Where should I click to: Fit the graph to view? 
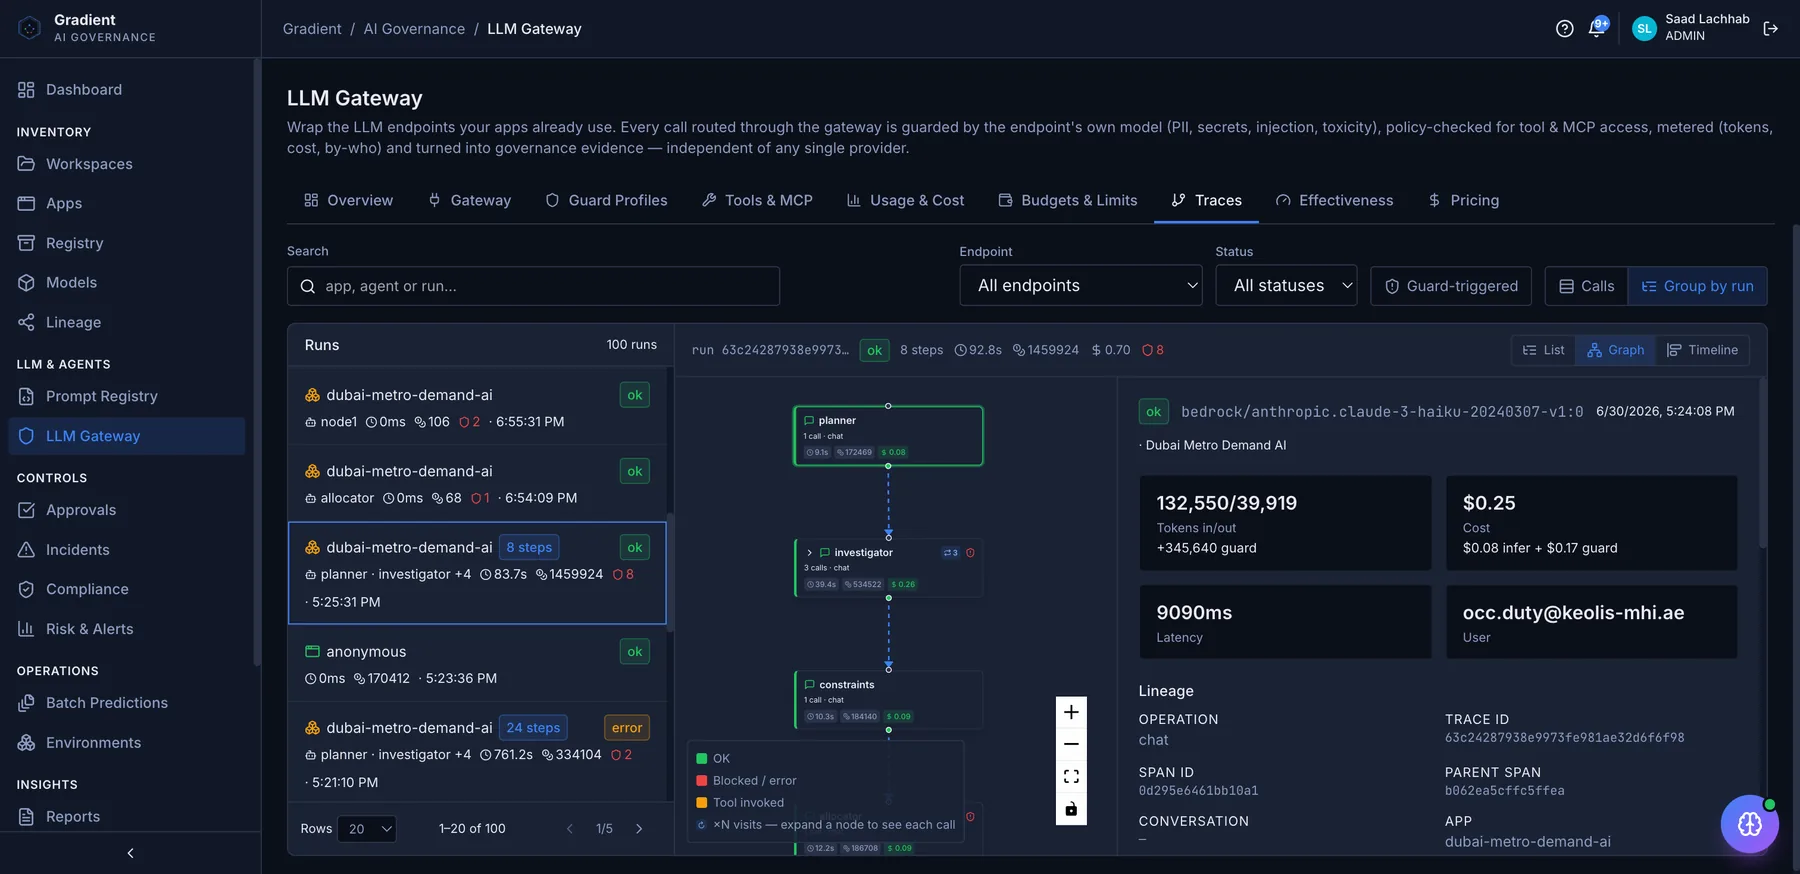pos(1071,776)
